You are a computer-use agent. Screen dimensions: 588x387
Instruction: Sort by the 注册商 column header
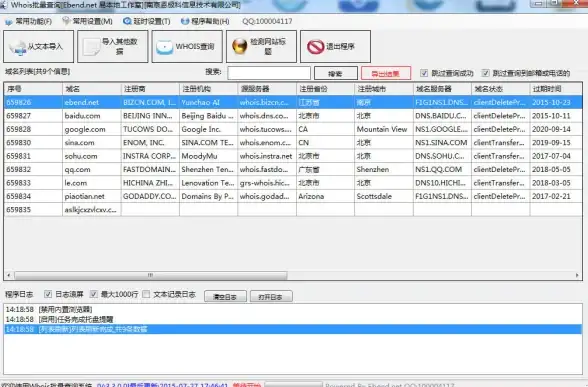point(150,89)
